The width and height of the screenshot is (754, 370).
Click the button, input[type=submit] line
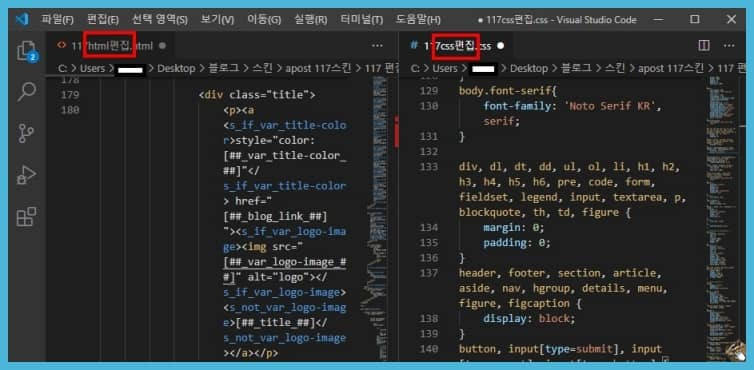pyautogui.click(x=560, y=348)
